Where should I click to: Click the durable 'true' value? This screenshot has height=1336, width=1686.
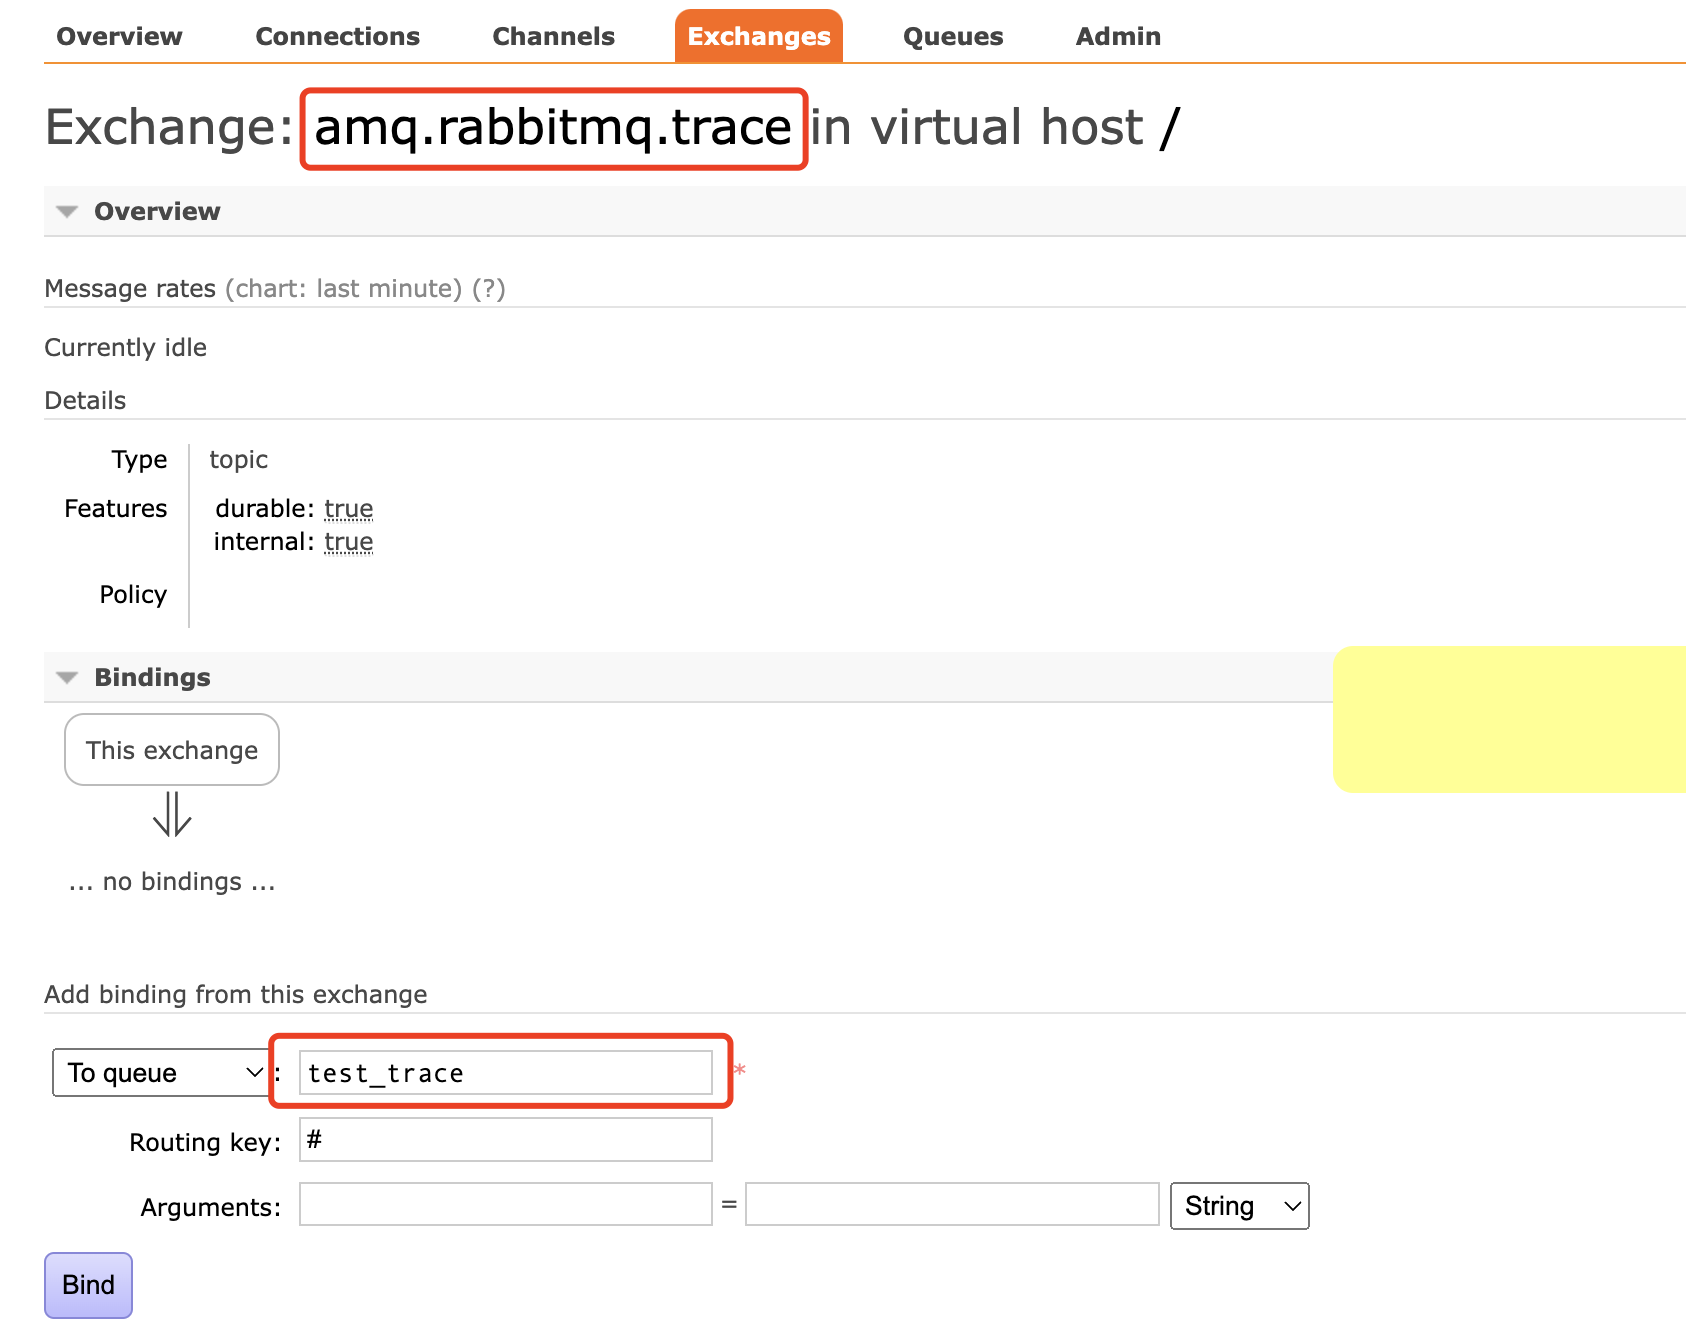[348, 509]
